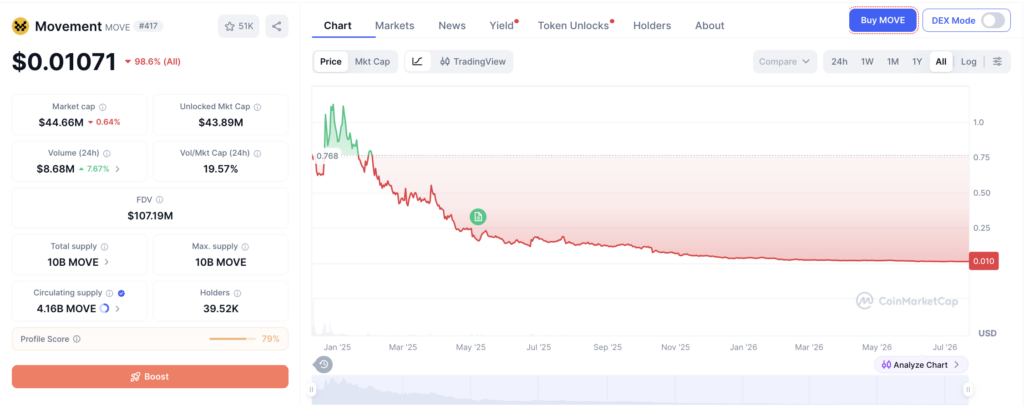Click the history clock icon below chart
Screen dimensions: 1024x406
323,364
